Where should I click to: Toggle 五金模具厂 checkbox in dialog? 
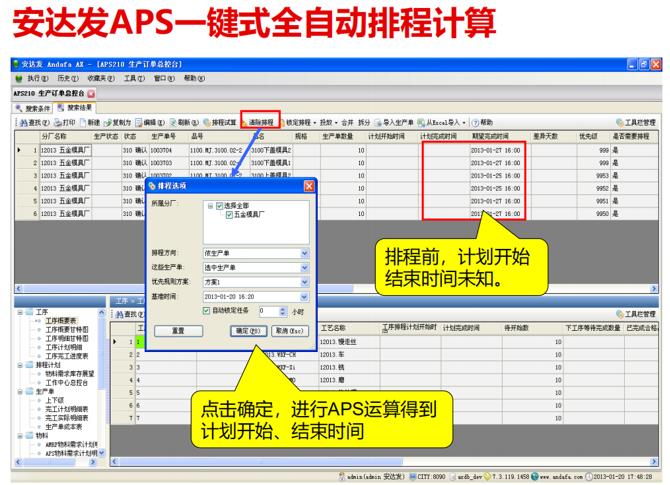click(x=229, y=215)
